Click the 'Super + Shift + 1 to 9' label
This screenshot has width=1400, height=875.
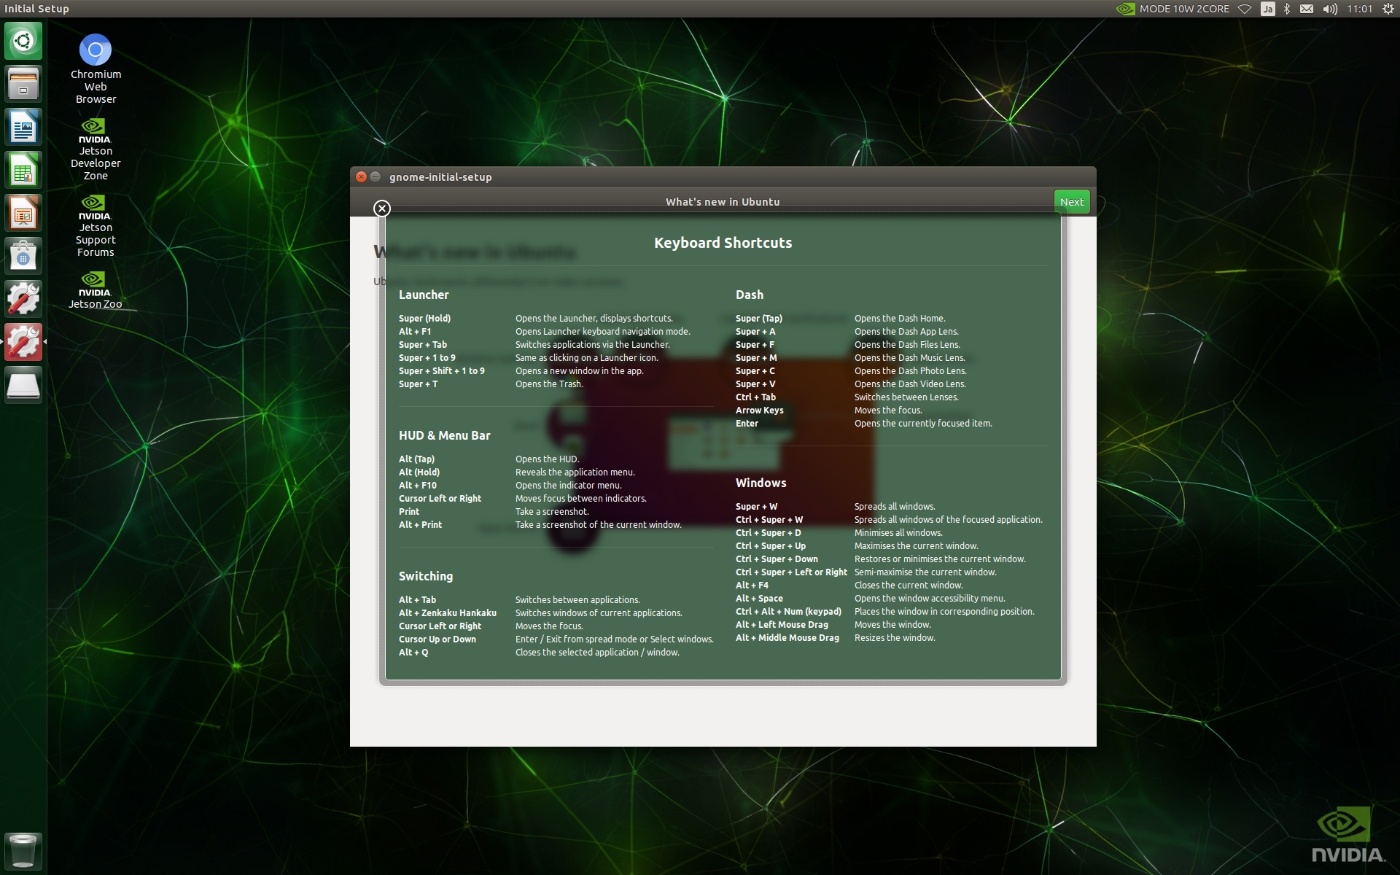click(x=442, y=371)
